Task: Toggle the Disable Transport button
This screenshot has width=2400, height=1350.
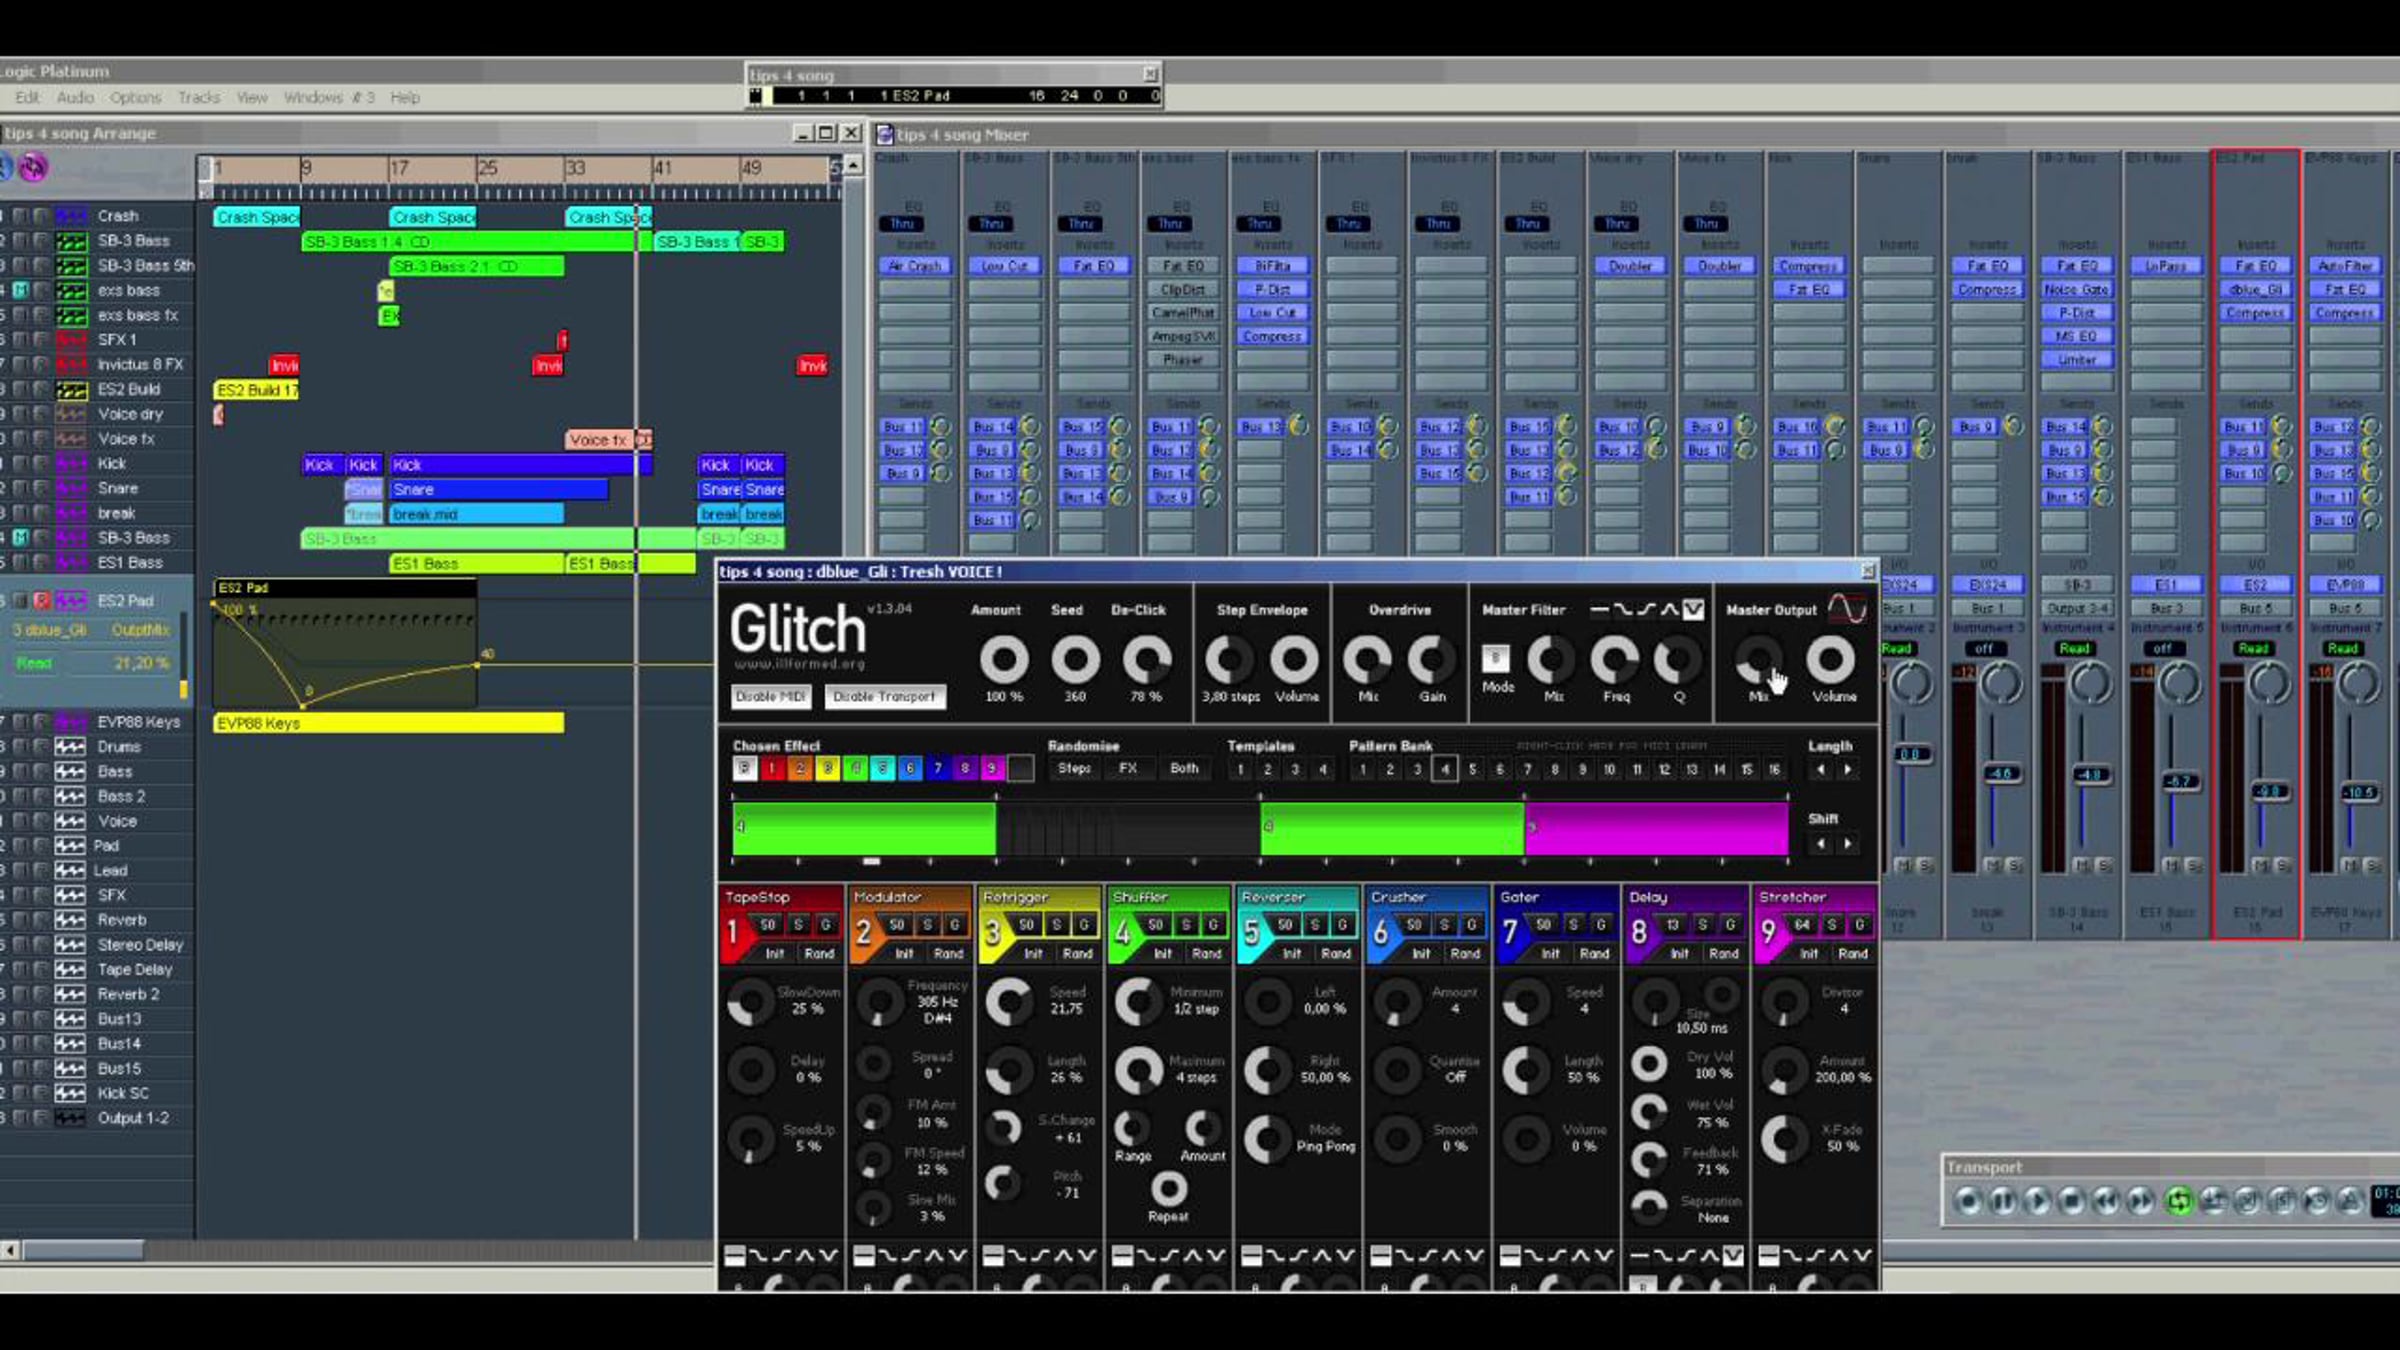Action: tap(884, 696)
